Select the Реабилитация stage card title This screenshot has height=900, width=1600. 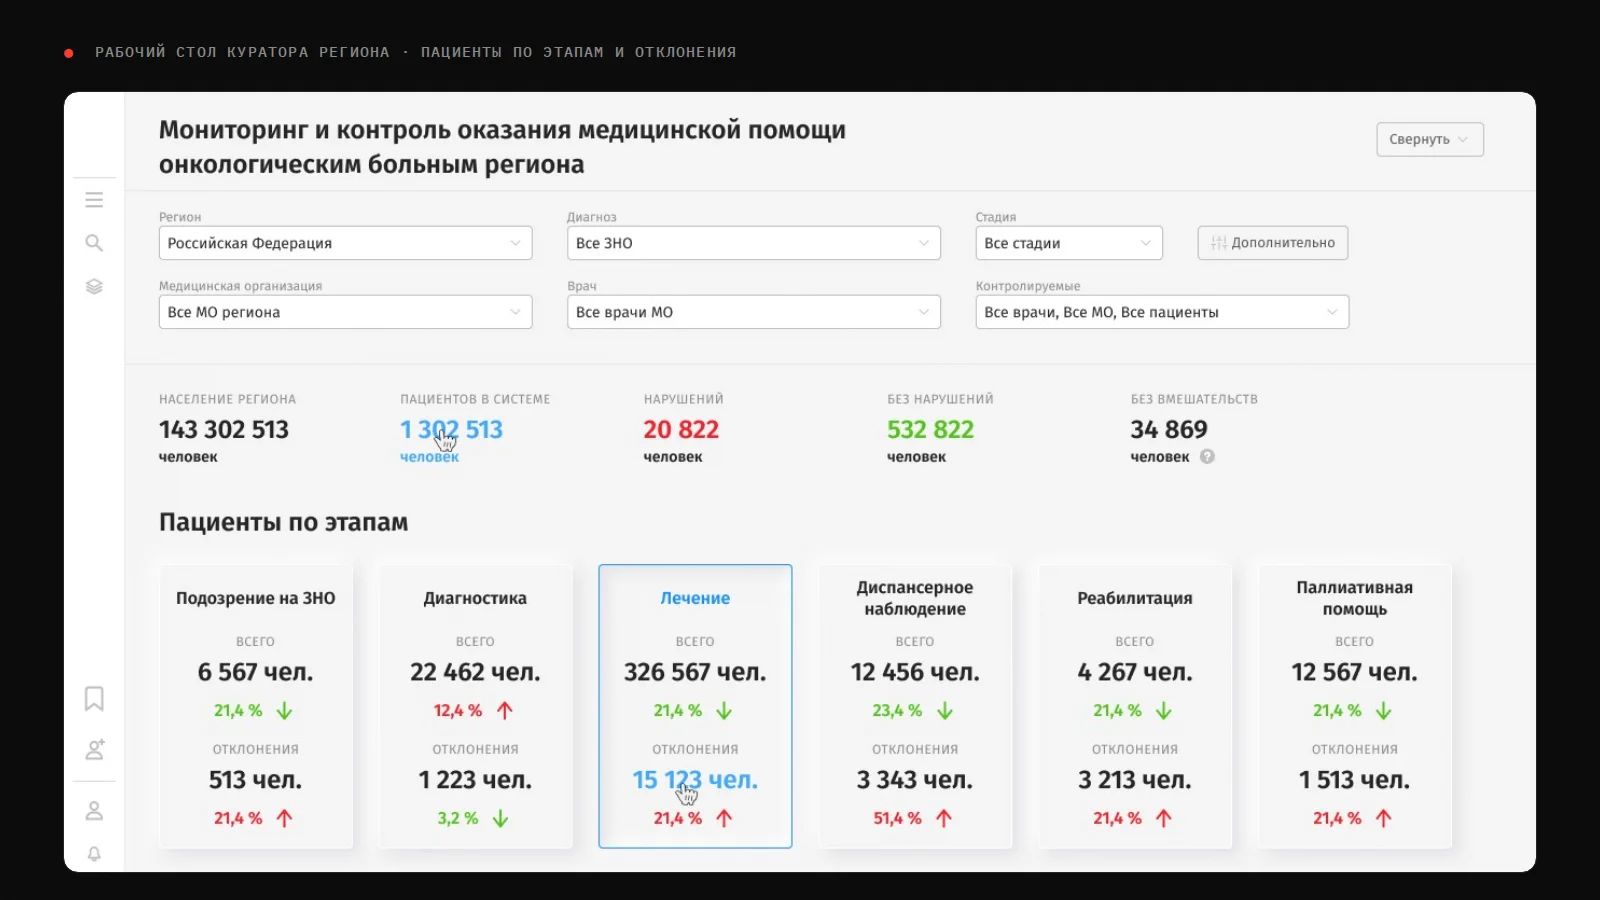[1135, 598]
